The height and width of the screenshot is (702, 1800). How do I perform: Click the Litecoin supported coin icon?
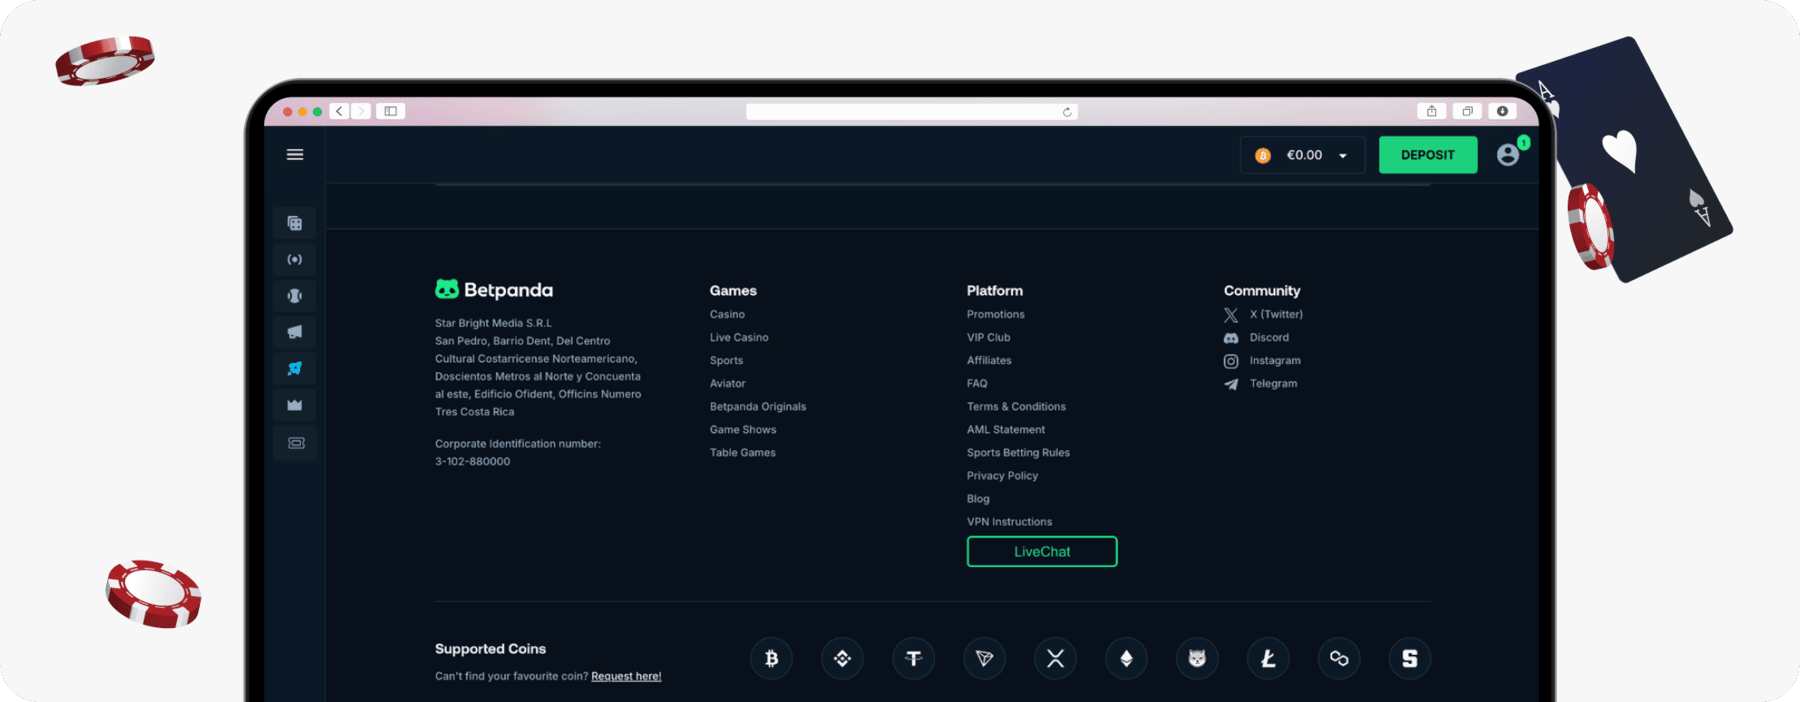point(1268,658)
